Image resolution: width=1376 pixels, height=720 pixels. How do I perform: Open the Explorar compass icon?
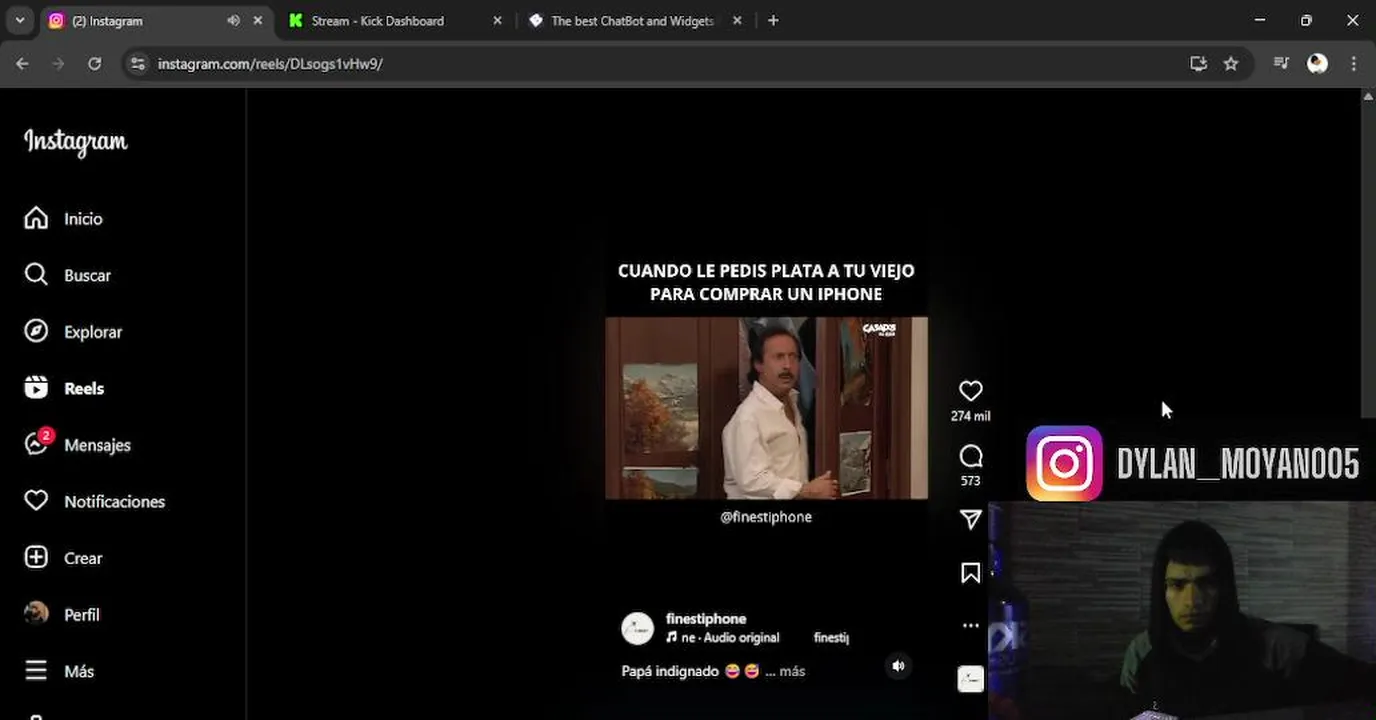point(36,331)
